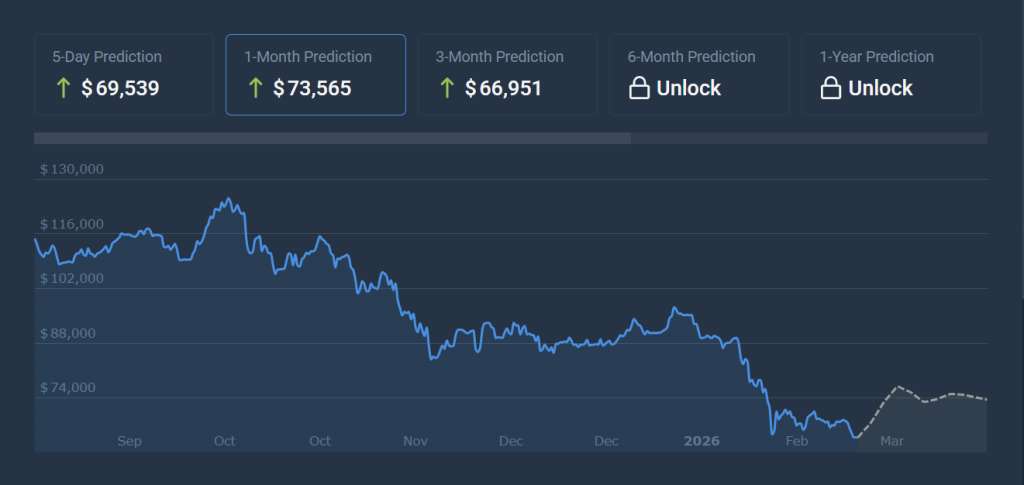1024x485 pixels.
Task: Click the 2026 label on the time axis
Action: coord(702,440)
